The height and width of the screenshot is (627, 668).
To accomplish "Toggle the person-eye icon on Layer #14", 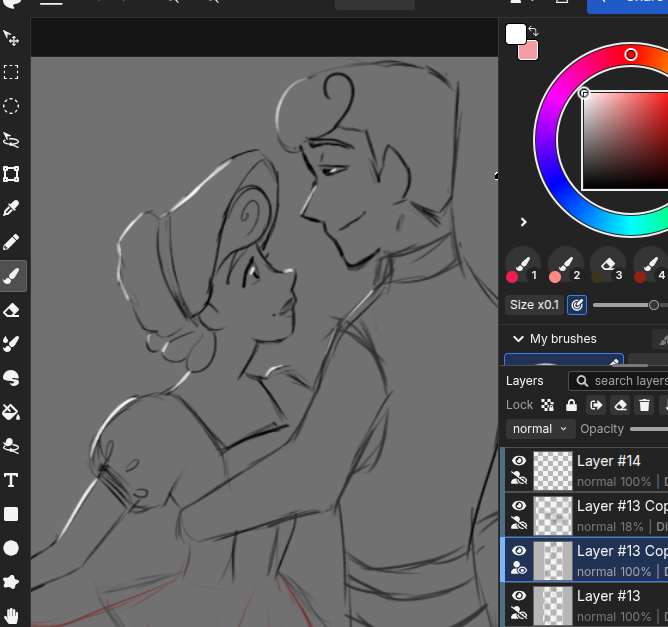I will [x=519, y=478].
